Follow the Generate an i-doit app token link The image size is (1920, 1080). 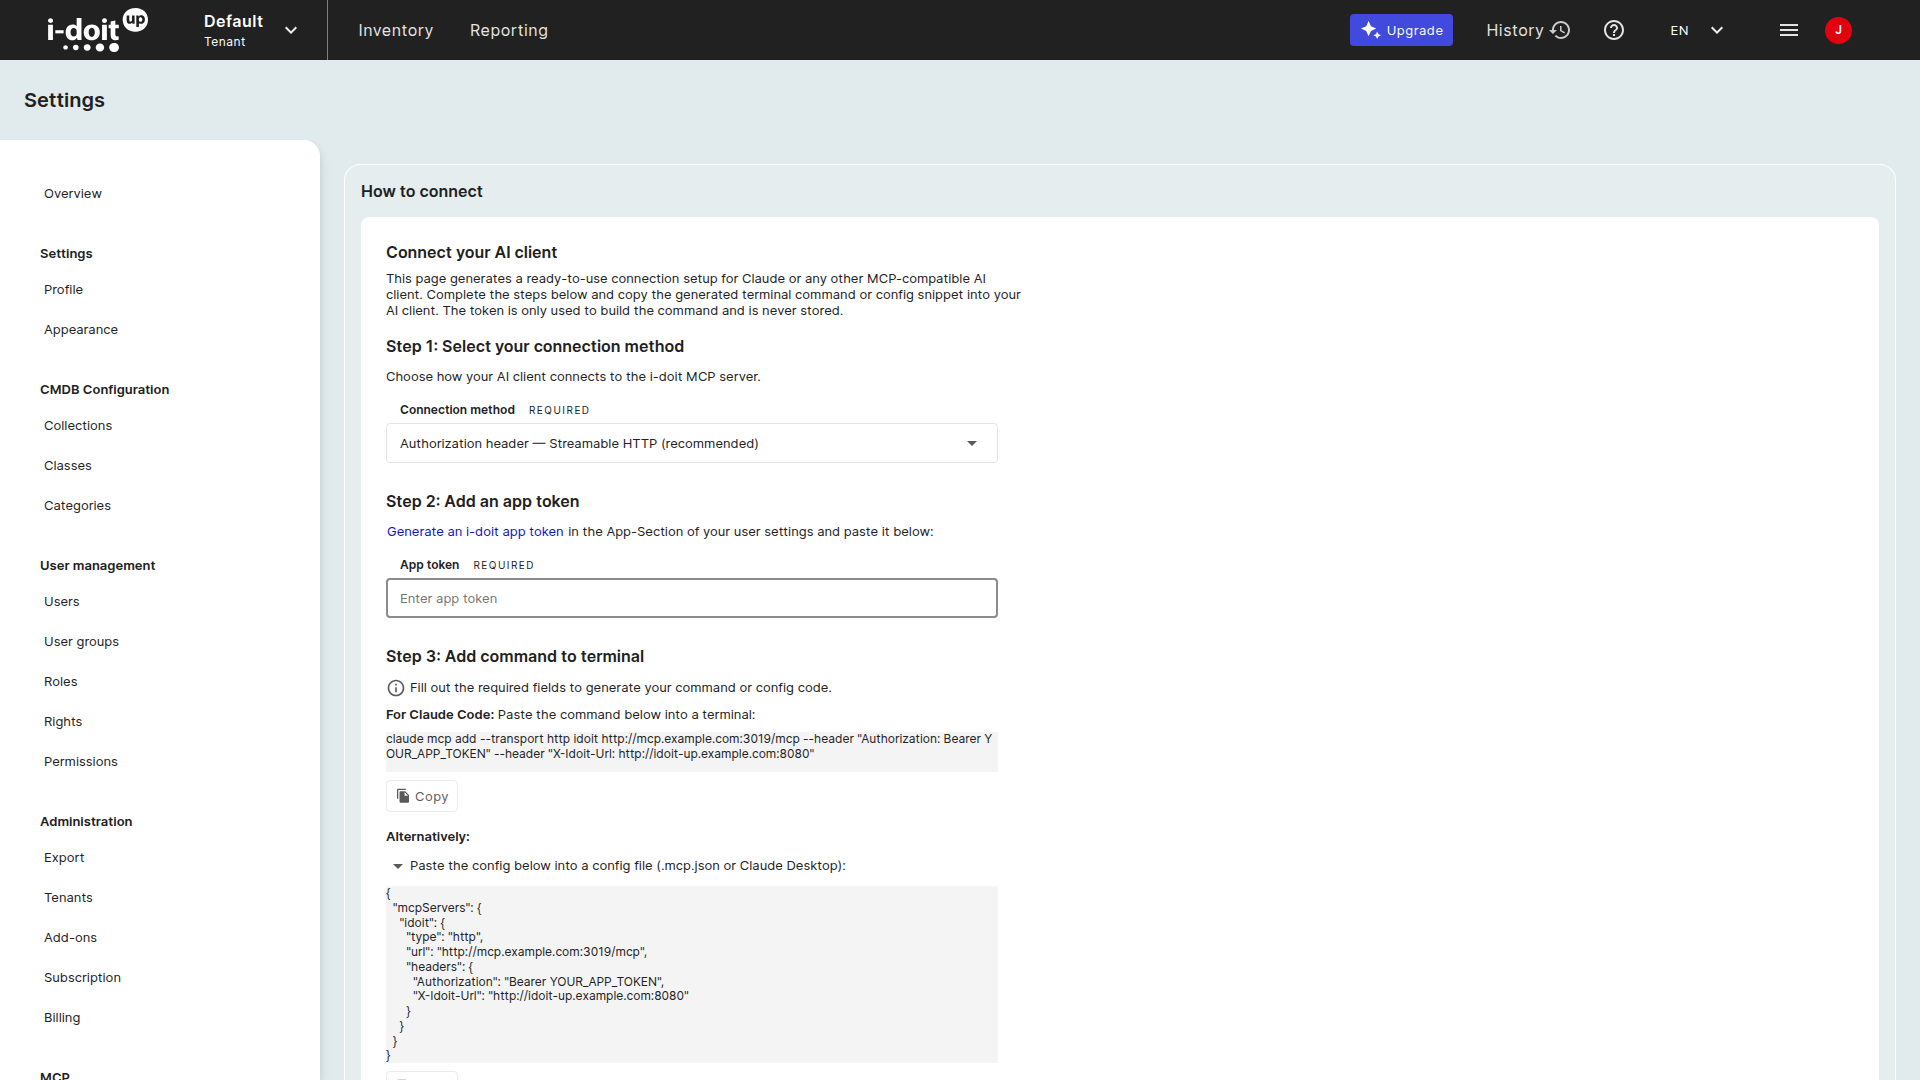[x=475, y=532]
